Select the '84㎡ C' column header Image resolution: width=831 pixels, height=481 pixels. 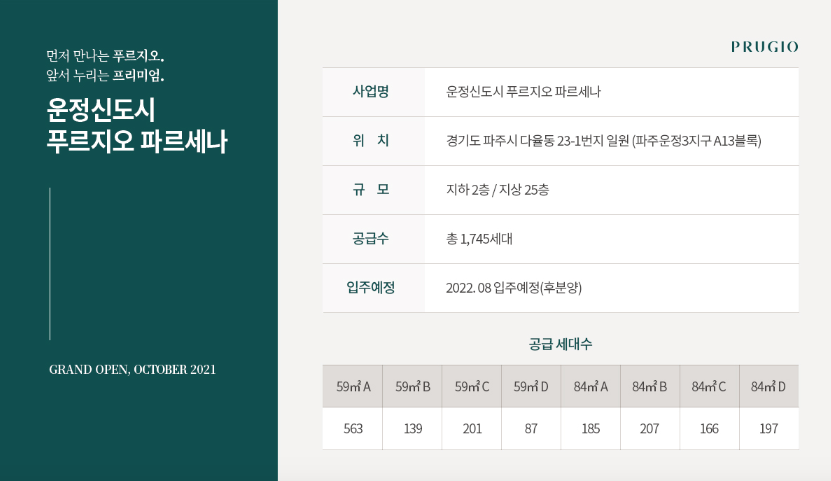point(709,386)
